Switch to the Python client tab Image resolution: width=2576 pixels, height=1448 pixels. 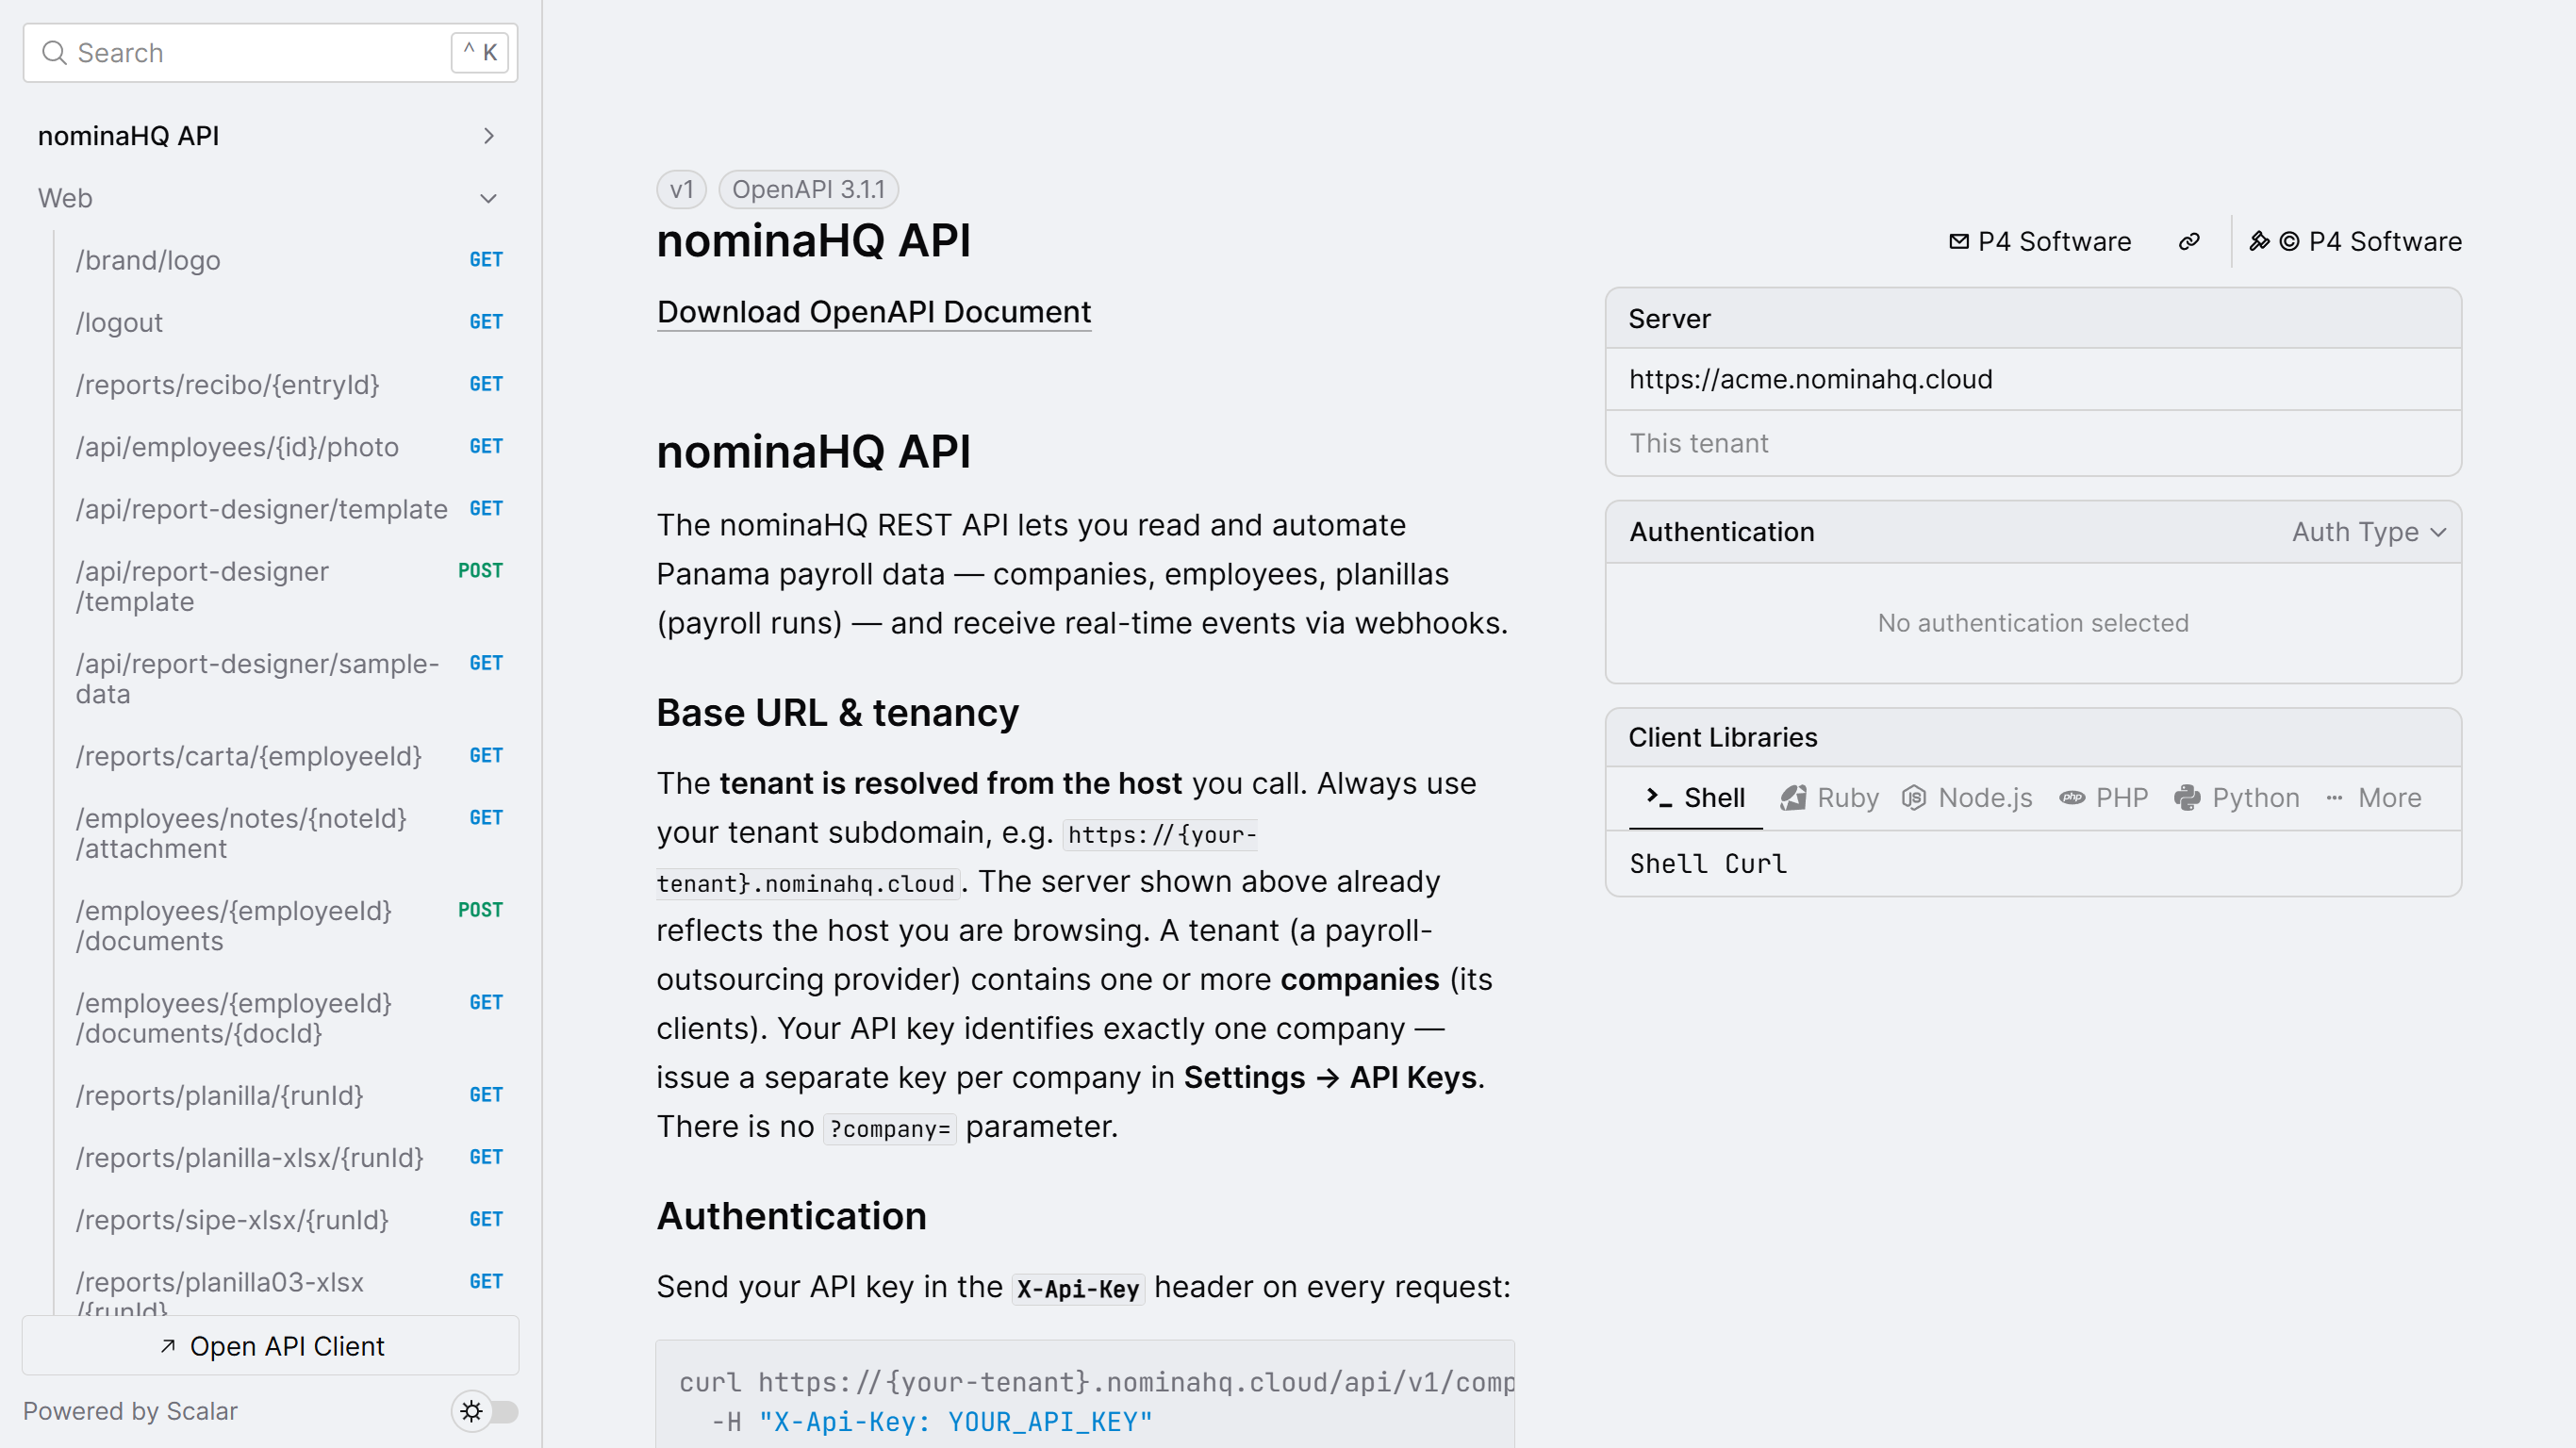coord(2237,797)
